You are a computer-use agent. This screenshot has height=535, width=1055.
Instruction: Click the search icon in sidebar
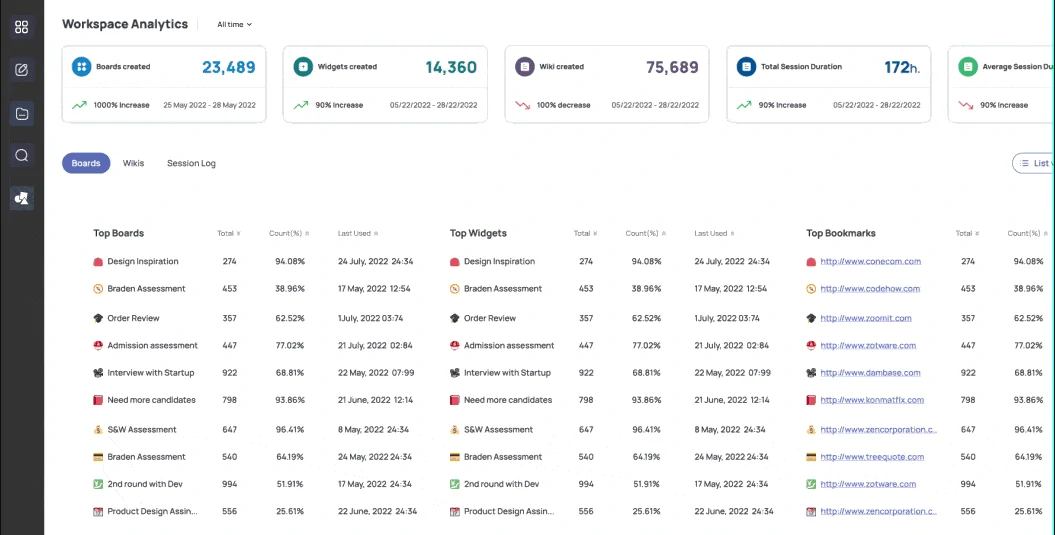click(22, 155)
